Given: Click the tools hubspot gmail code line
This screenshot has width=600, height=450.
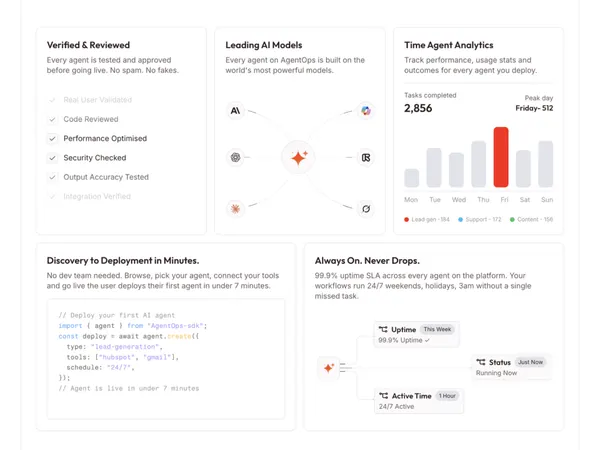Looking at the screenshot, I should (x=122, y=357).
